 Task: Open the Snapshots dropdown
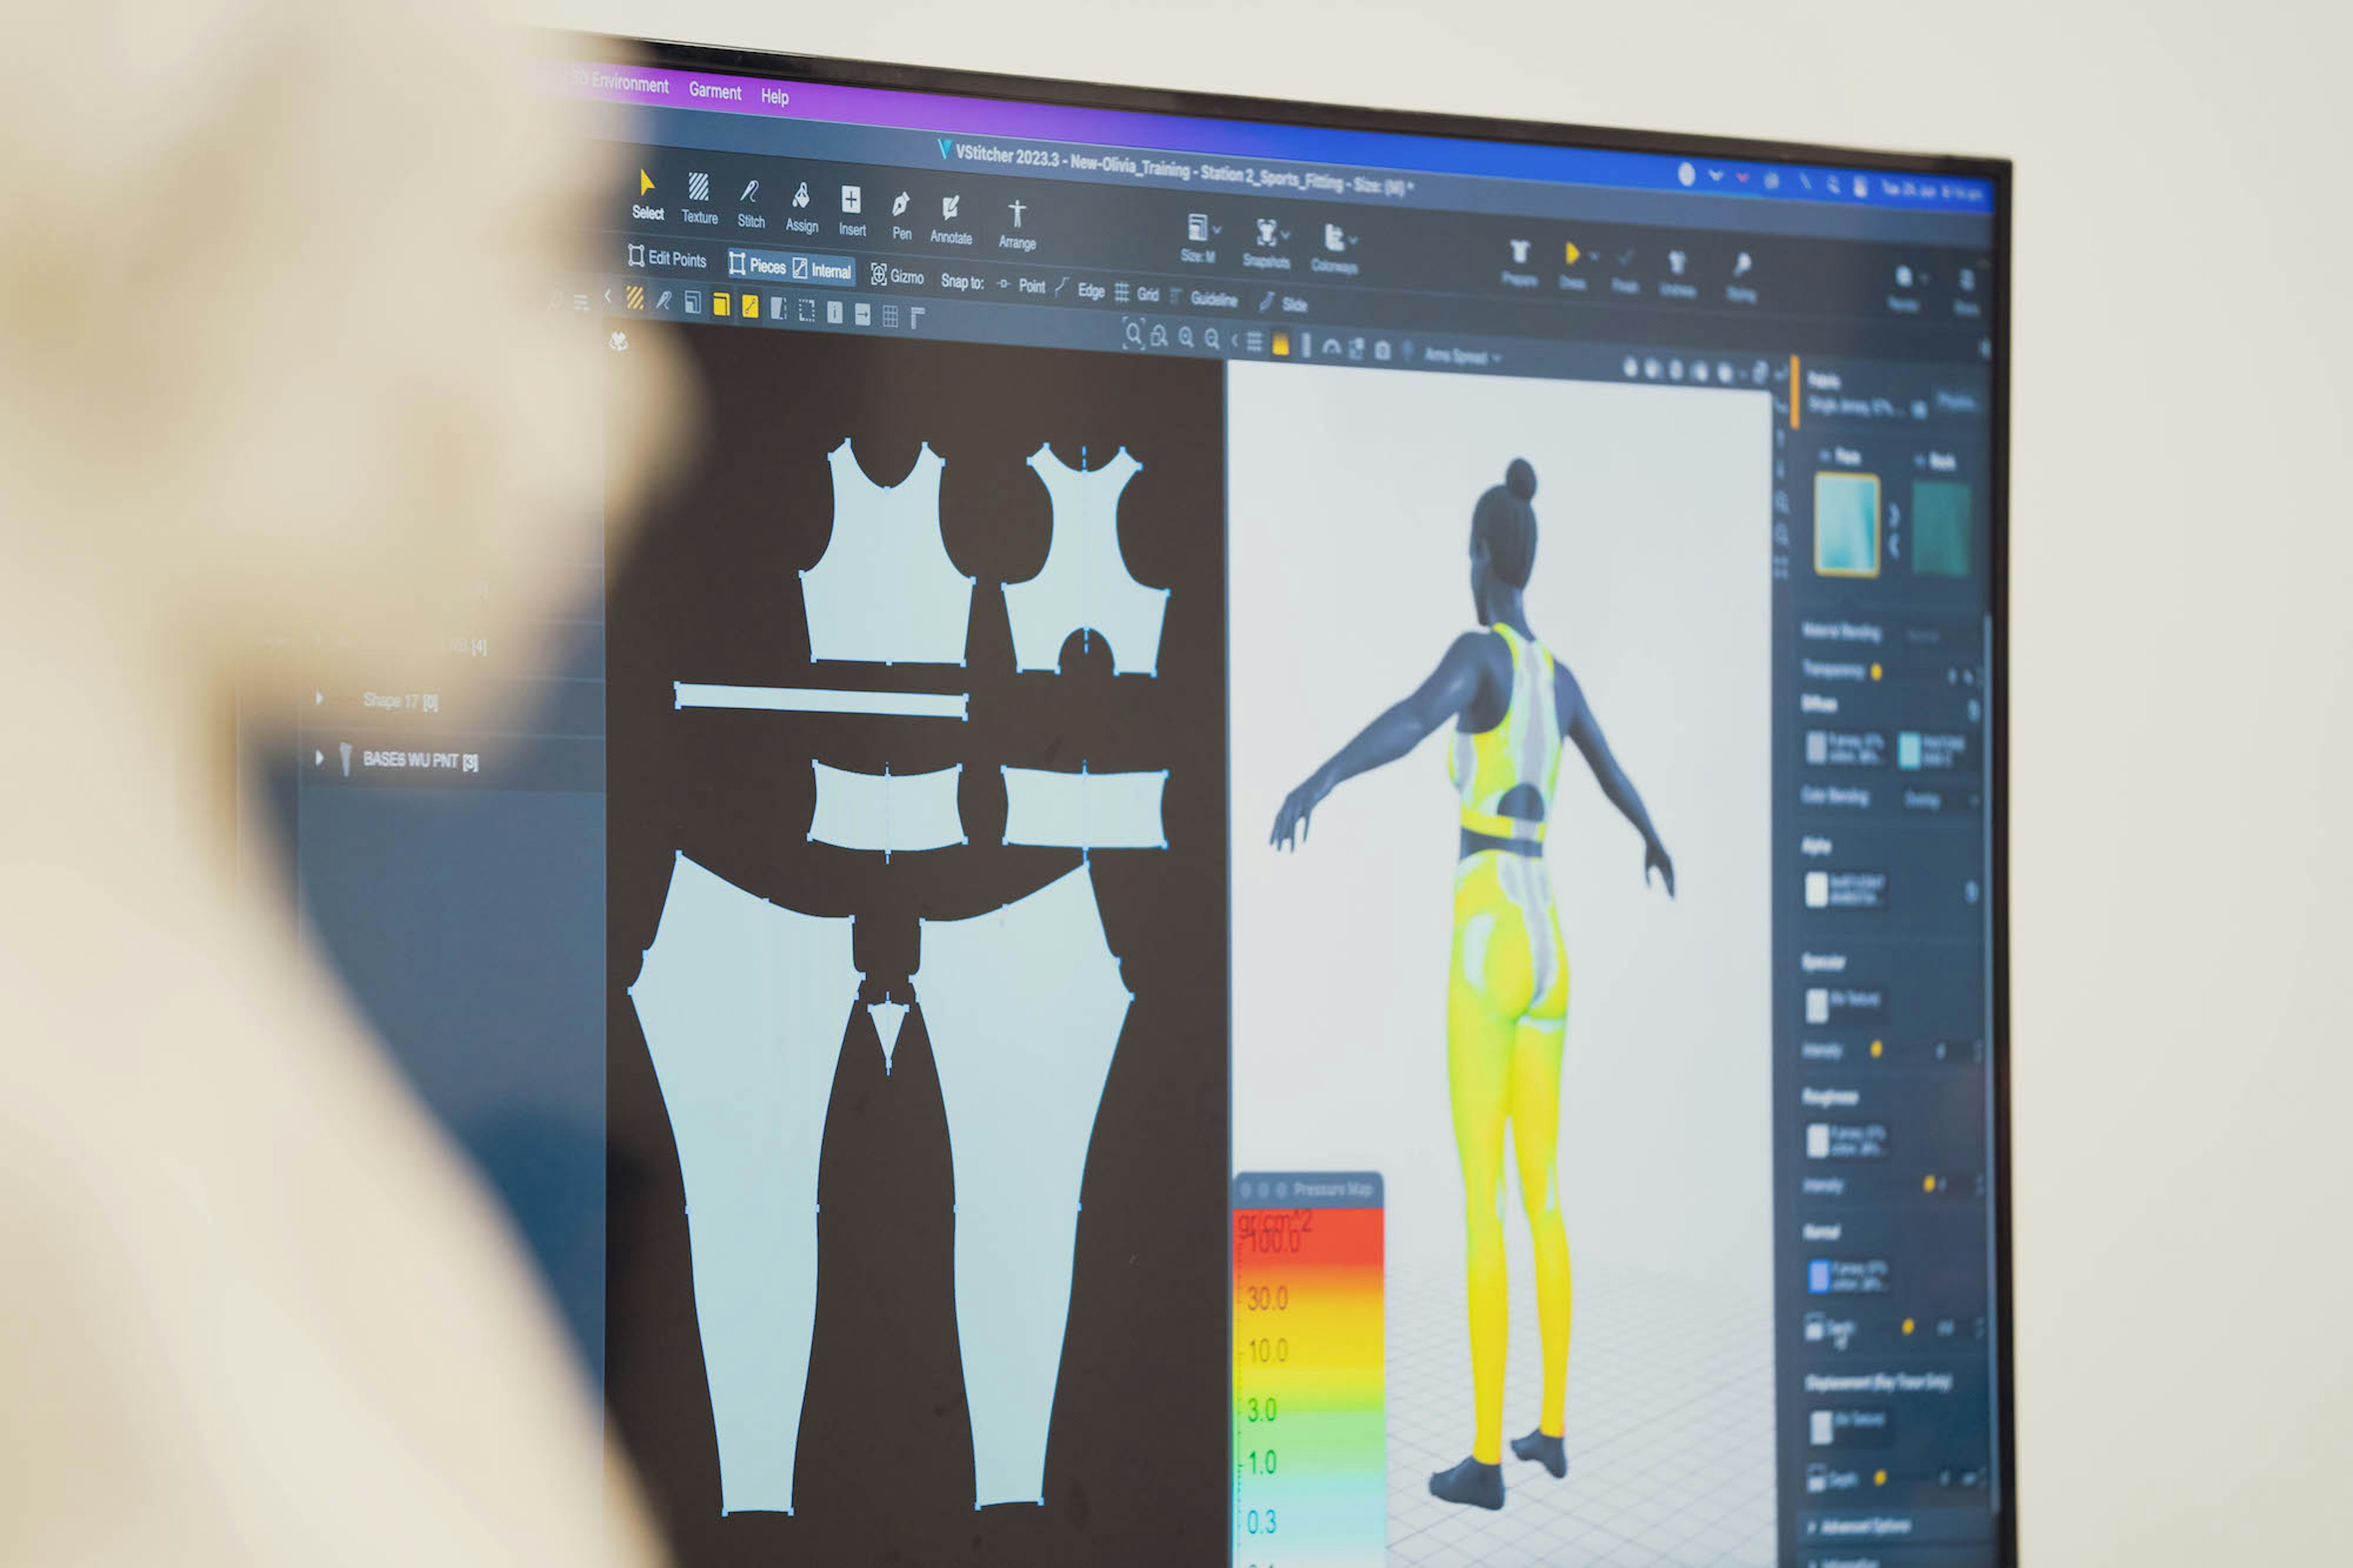click(1267, 244)
